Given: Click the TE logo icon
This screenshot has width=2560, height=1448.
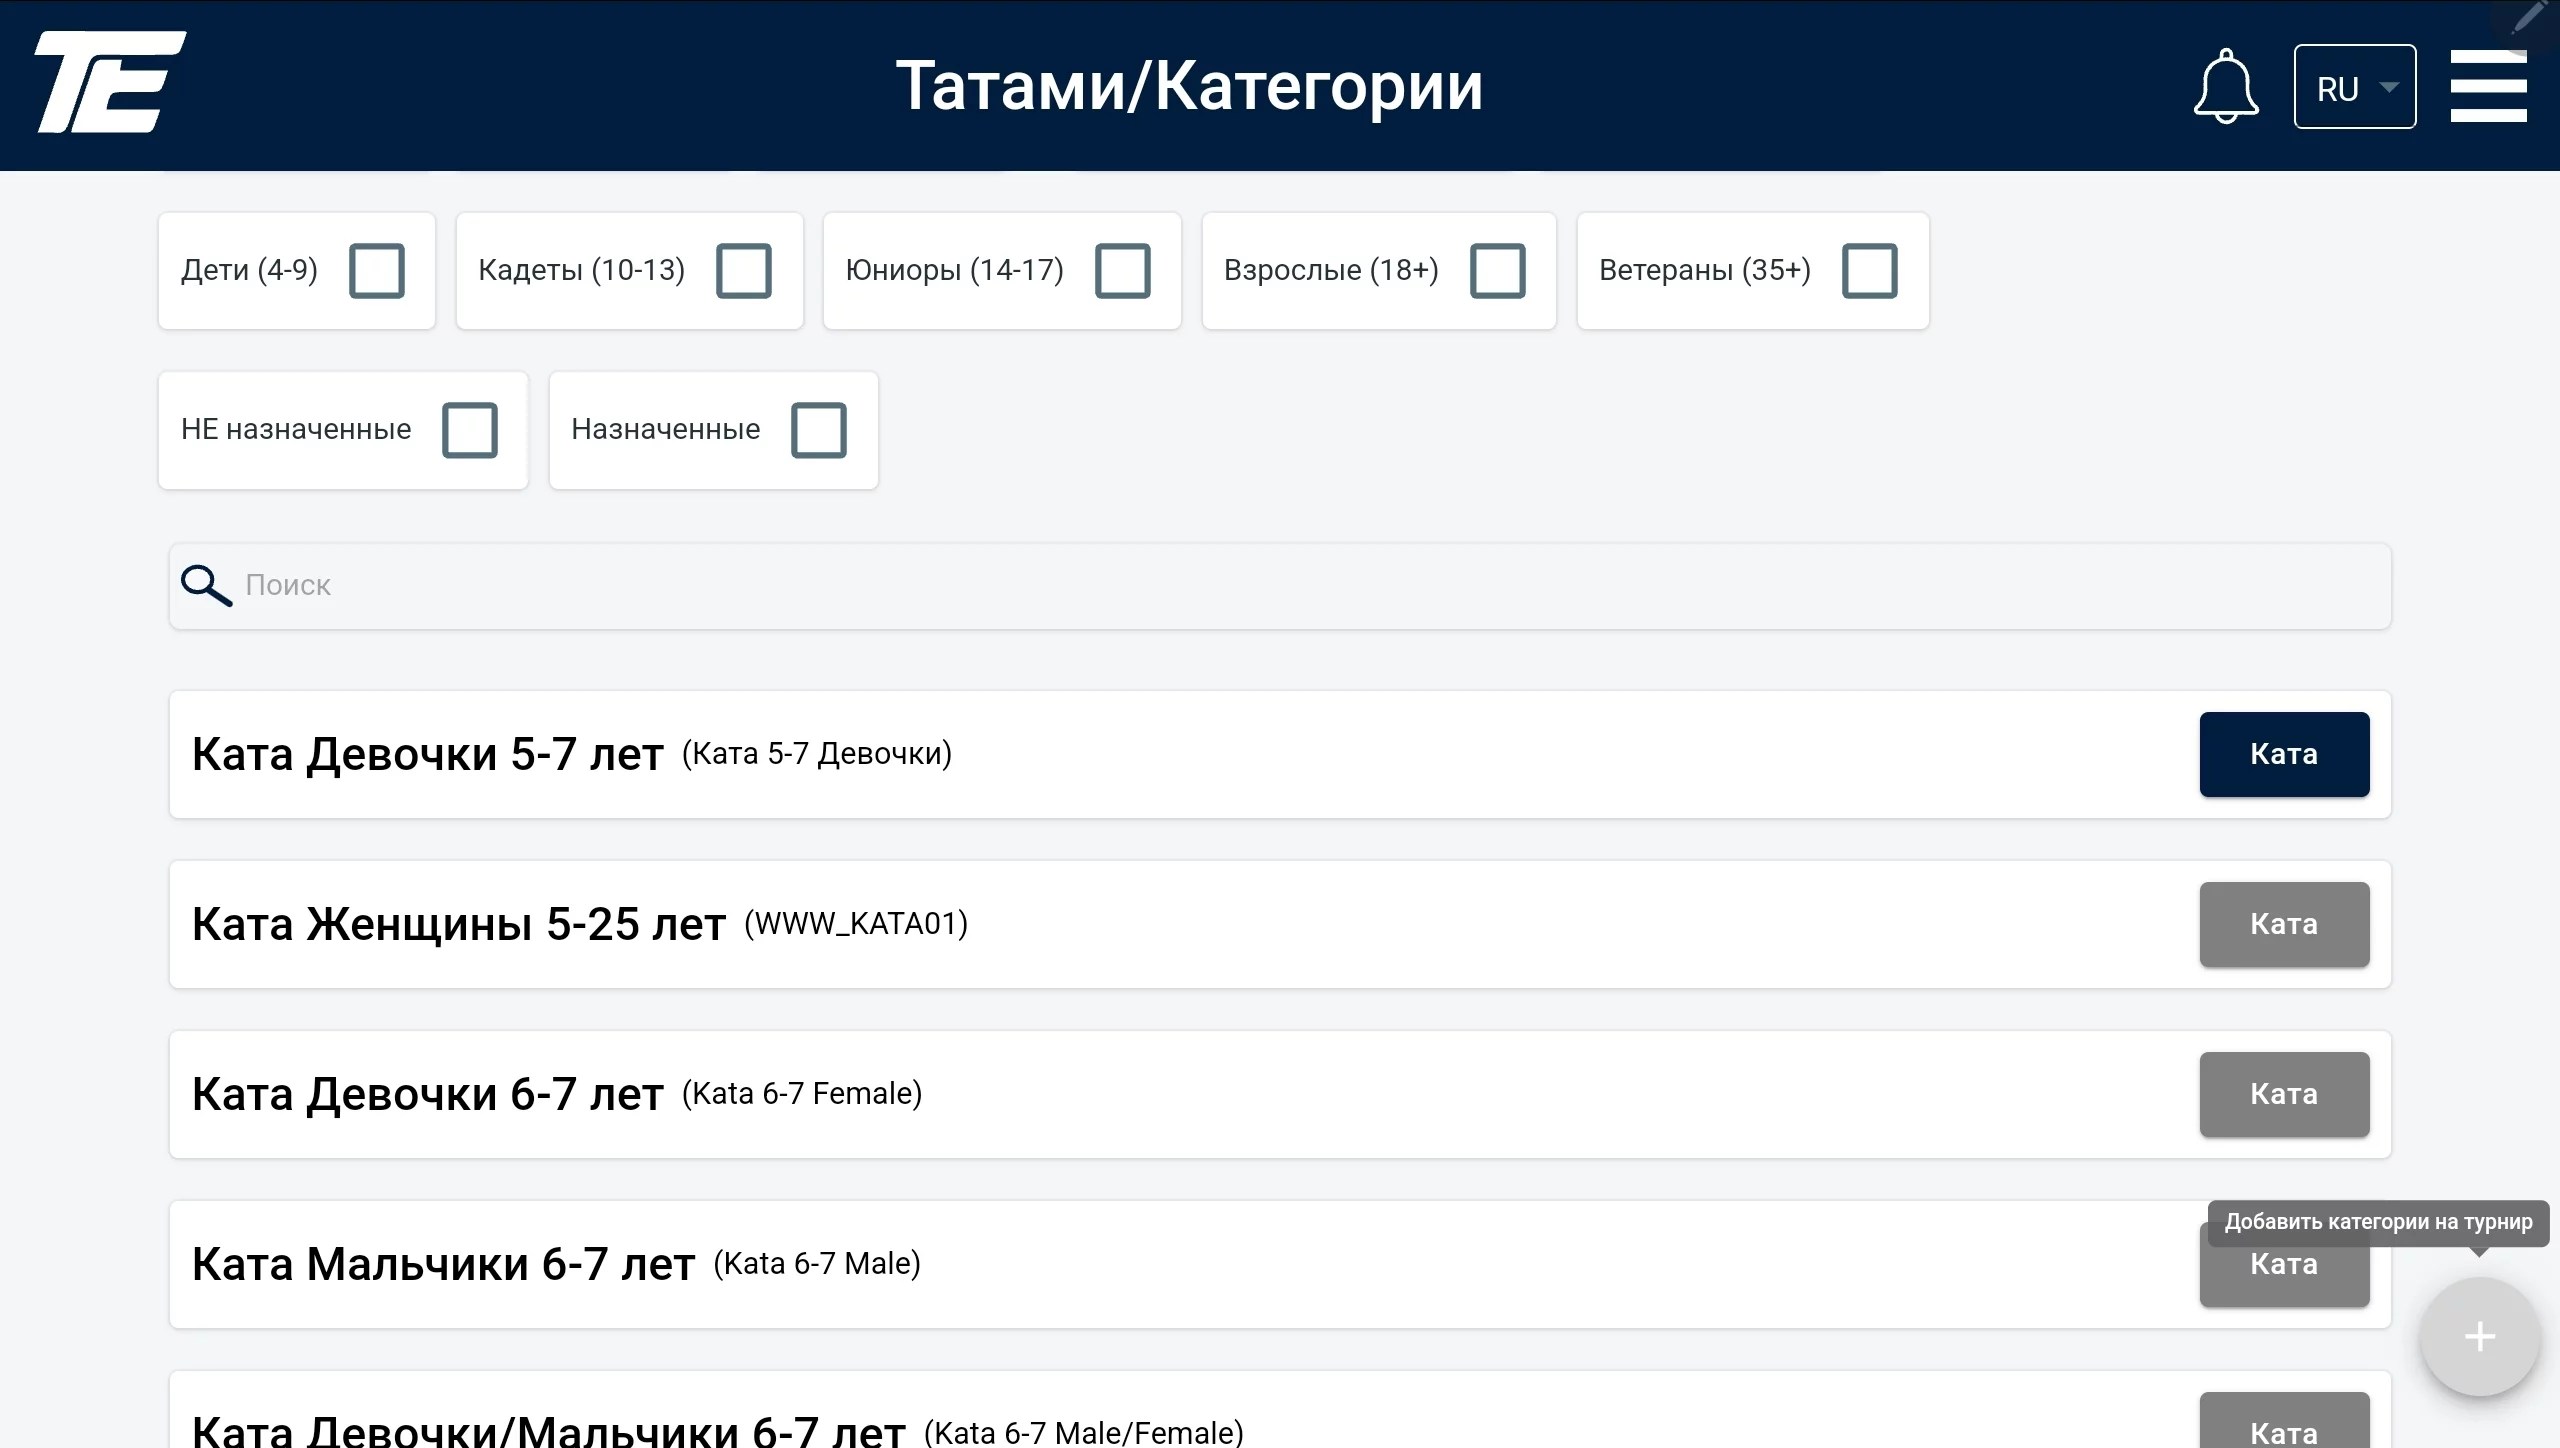Looking at the screenshot, I should [110, 82].
